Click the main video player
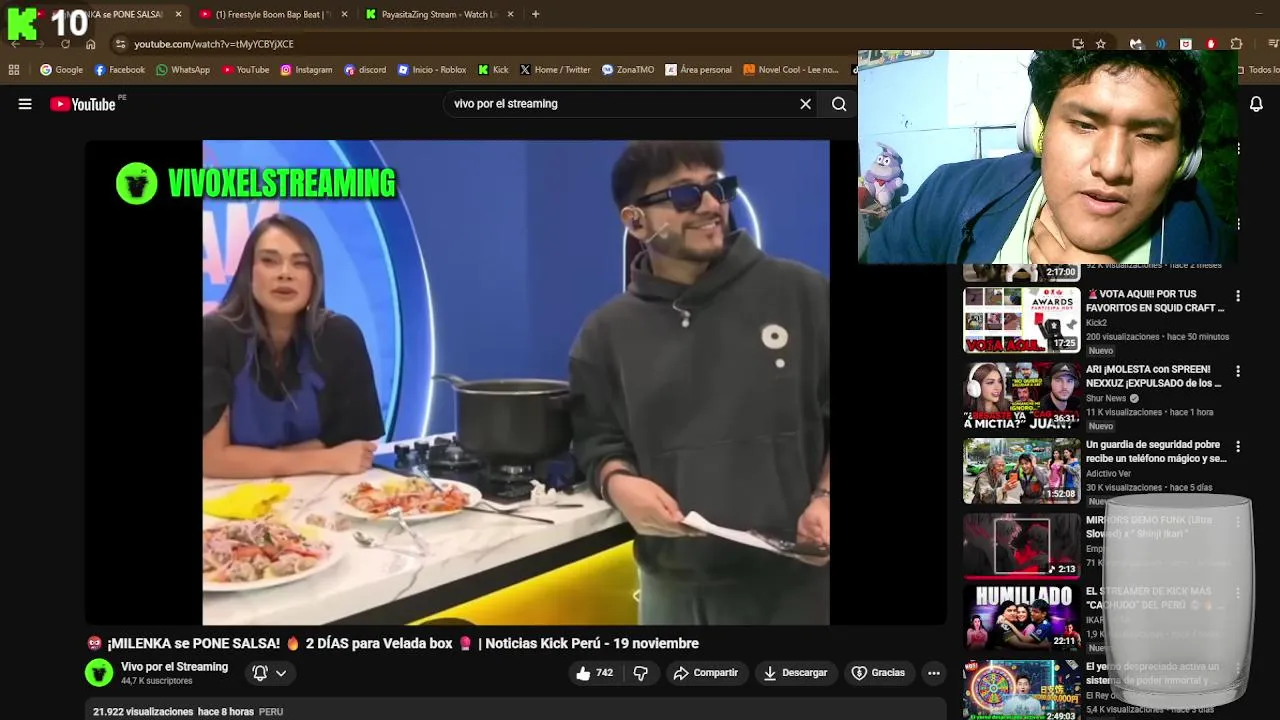 (x=515, y=382)
